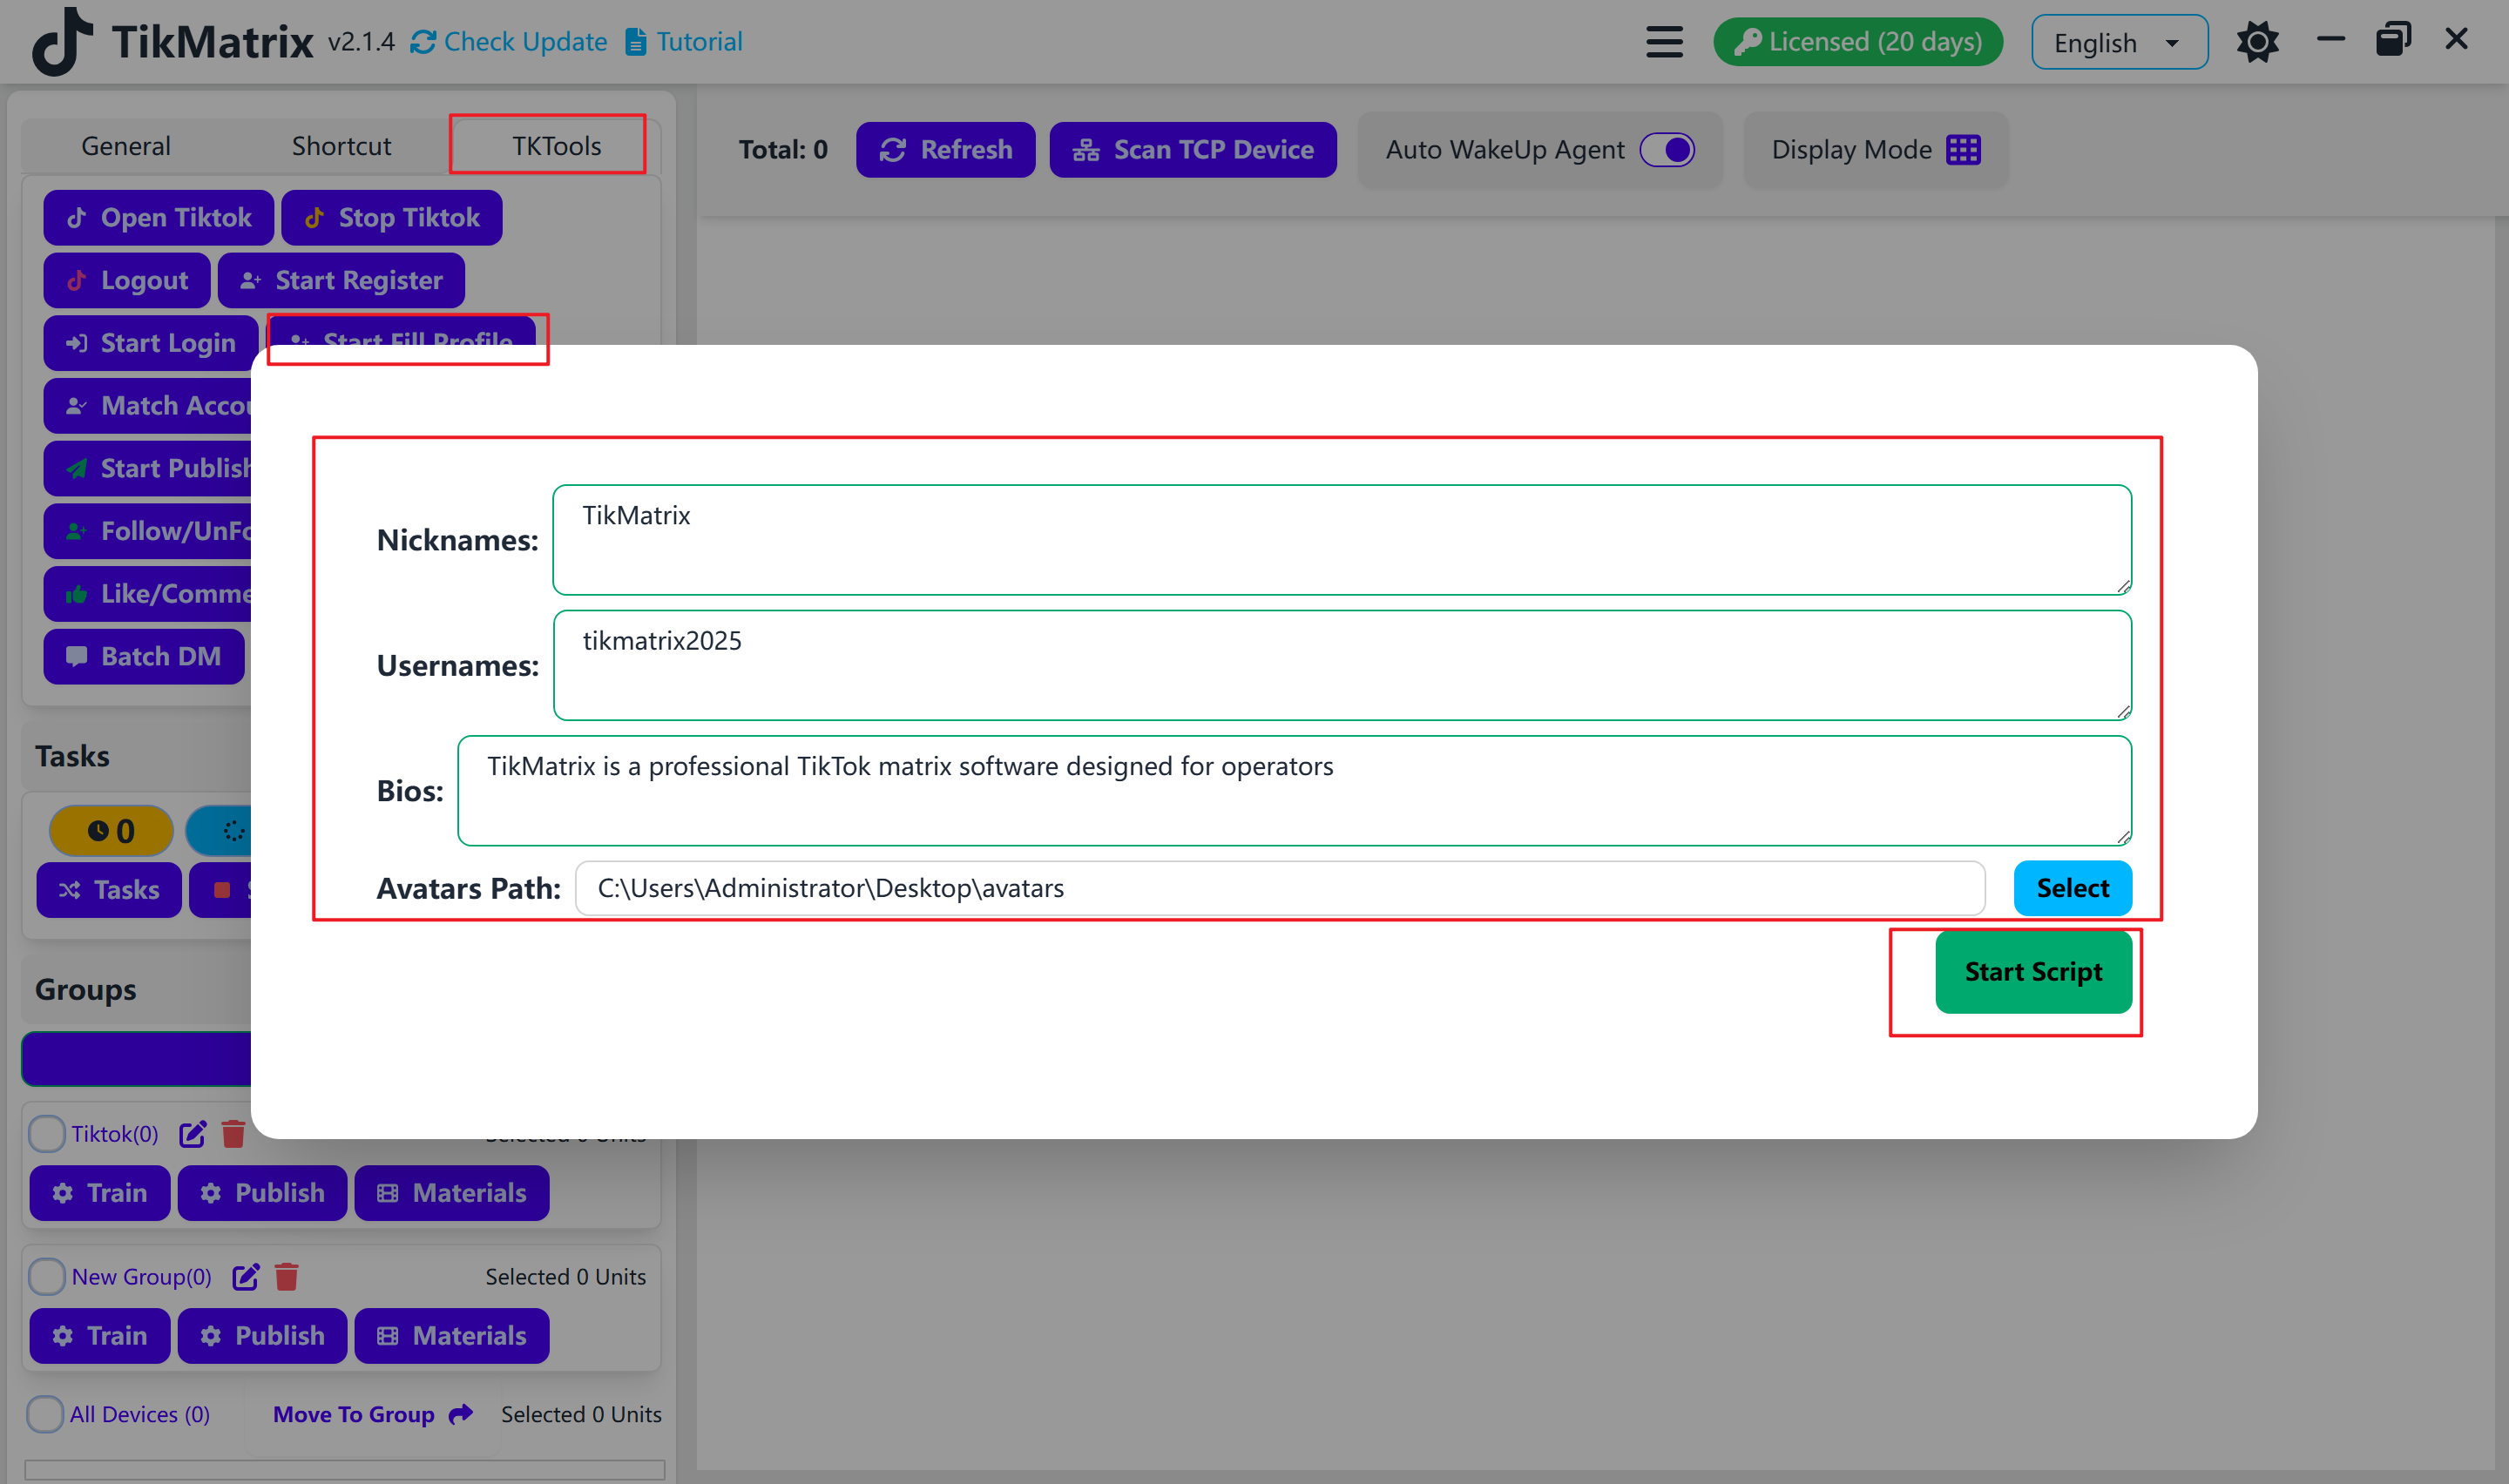2509x1484 pixels.
Task: Click the Start Login button
Action: pyautogui.click(x=151, y=343)
